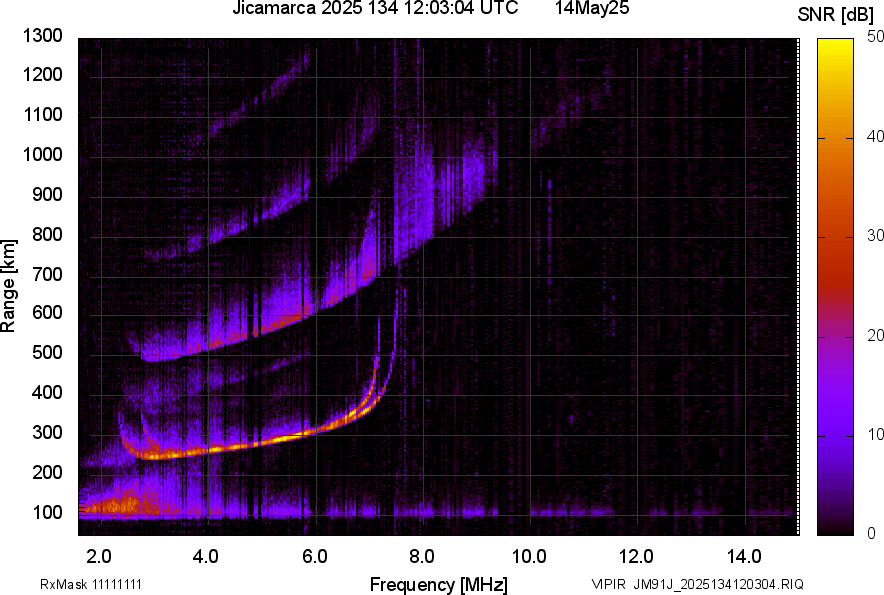Screen dimensions: 884x595
Task: Click the frequency tick label 10.0
Action: 529,557
